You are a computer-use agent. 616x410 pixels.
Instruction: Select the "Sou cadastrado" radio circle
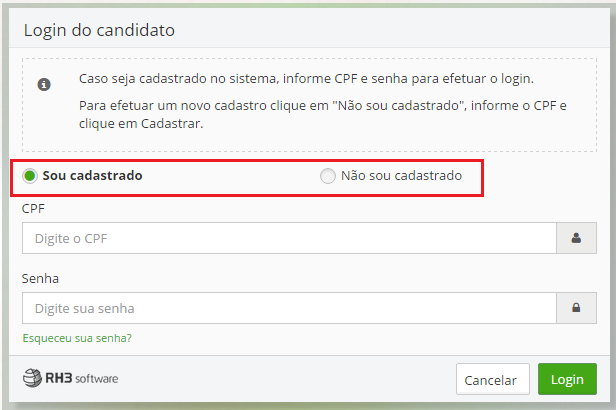click(x=30, y=176)
